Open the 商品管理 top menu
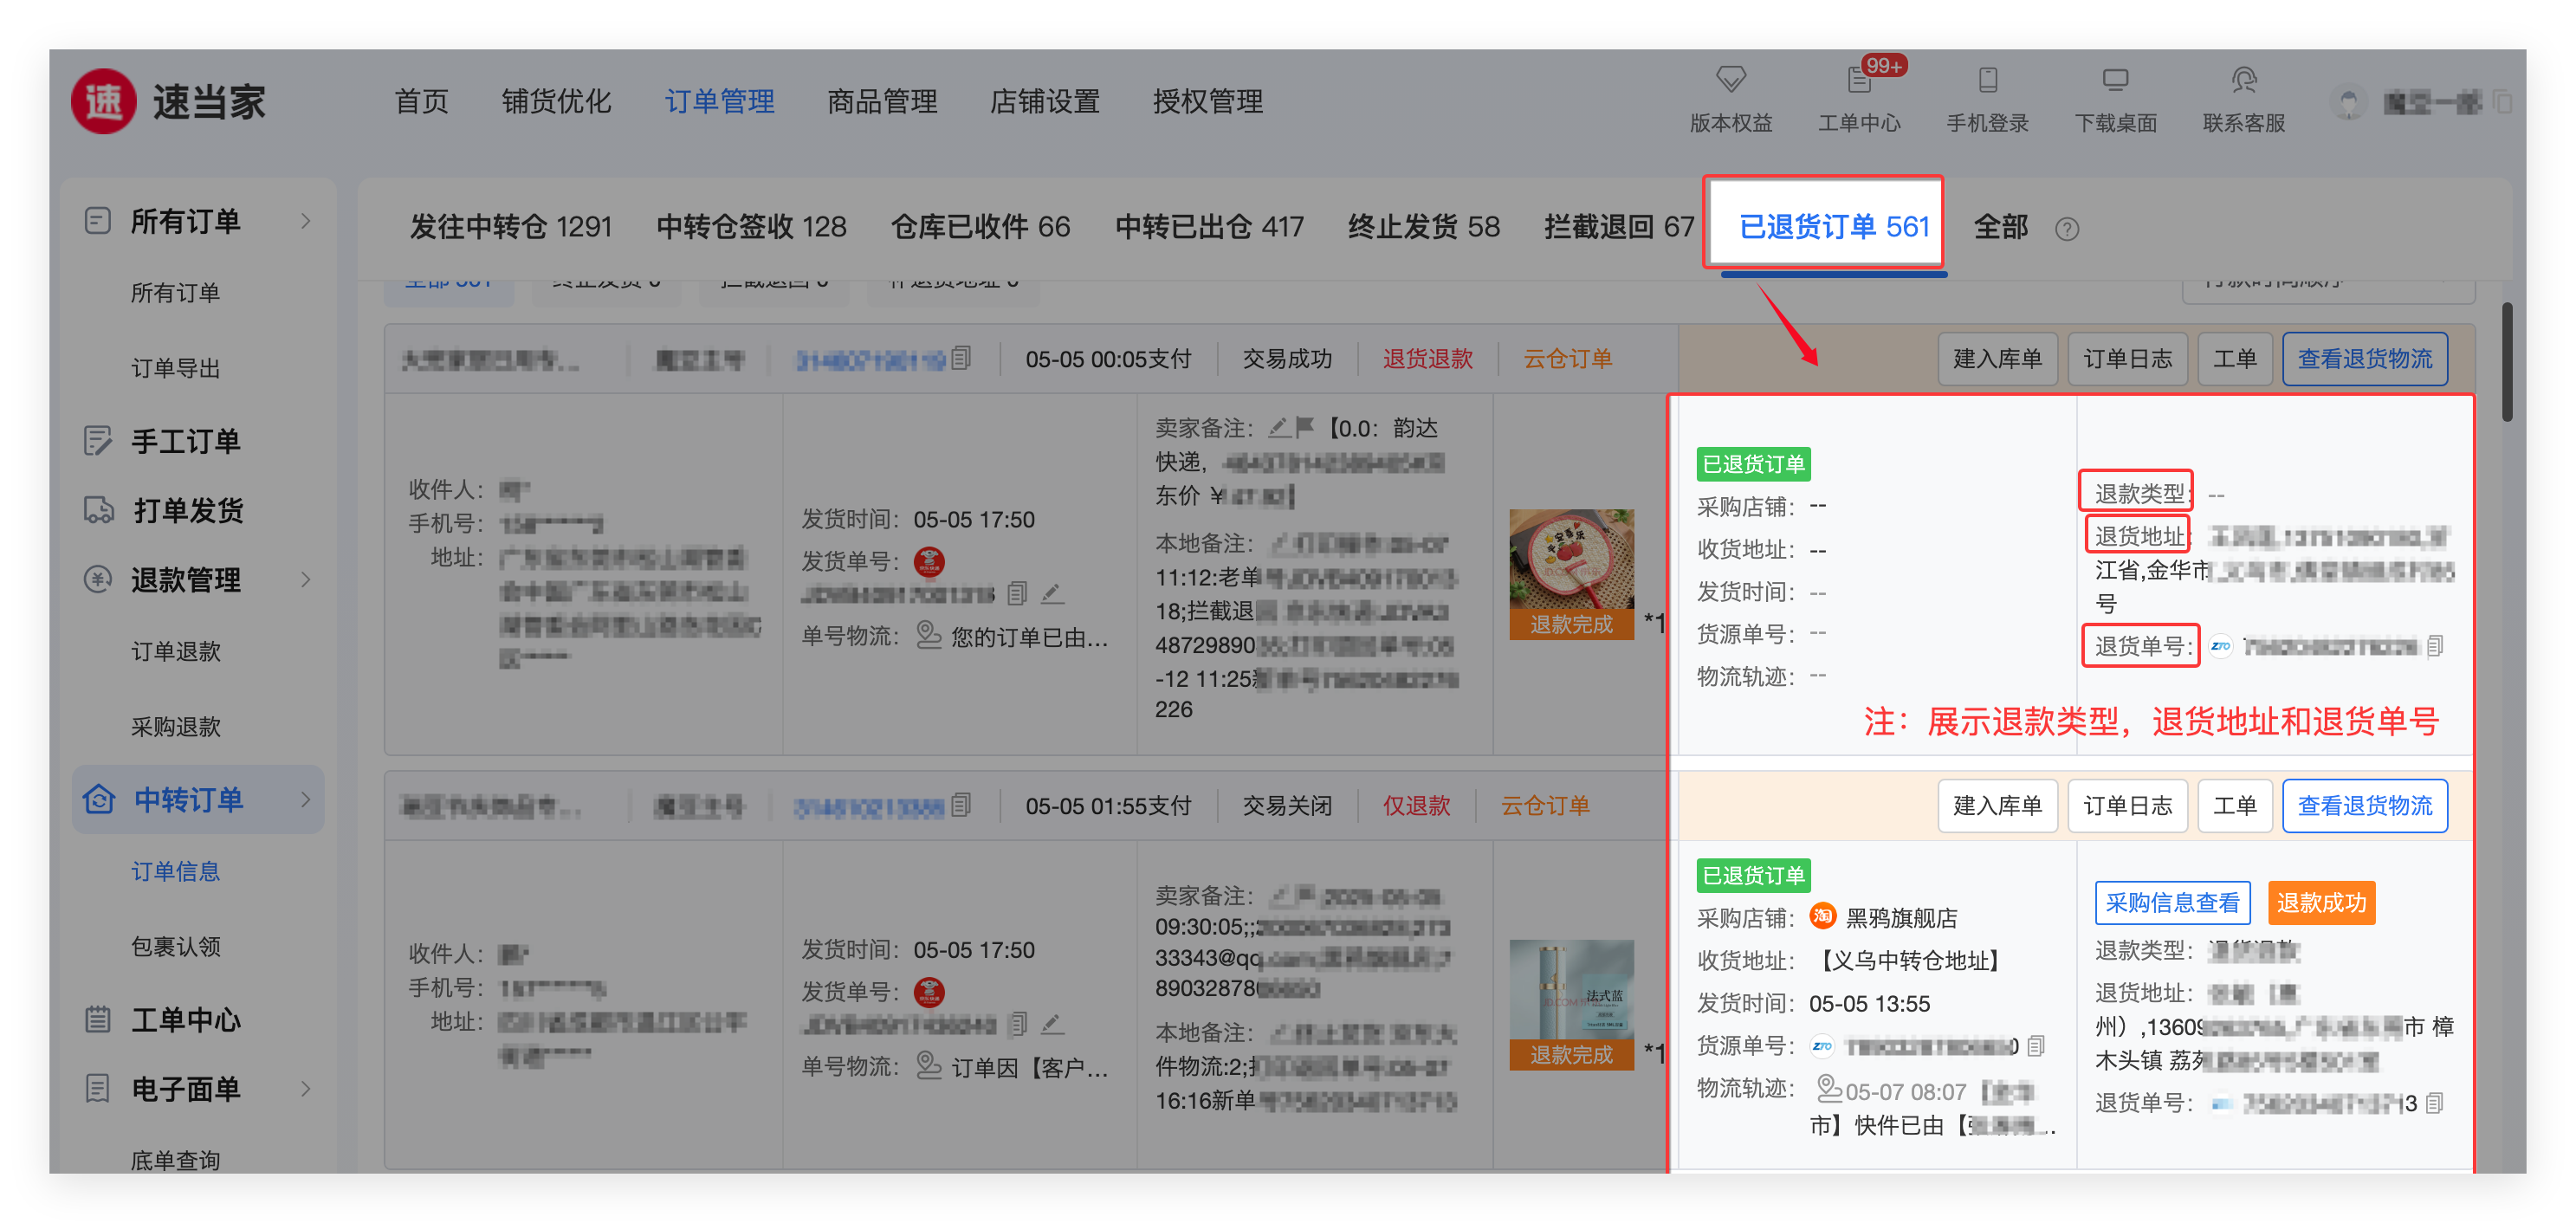 click(x=881, y=101)
